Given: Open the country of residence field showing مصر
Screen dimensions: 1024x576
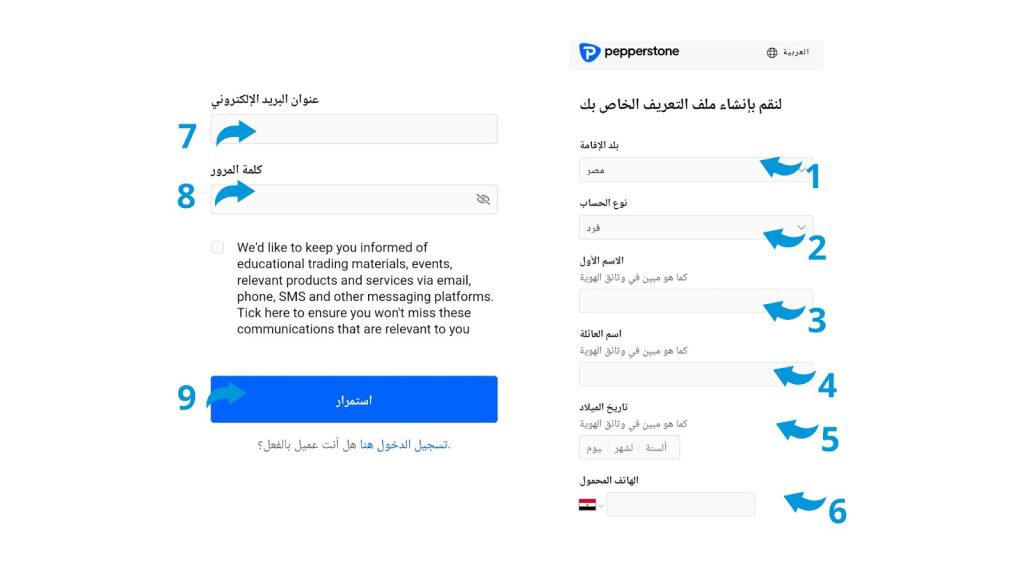Looking at the screenshot, I should click(665, 170).
